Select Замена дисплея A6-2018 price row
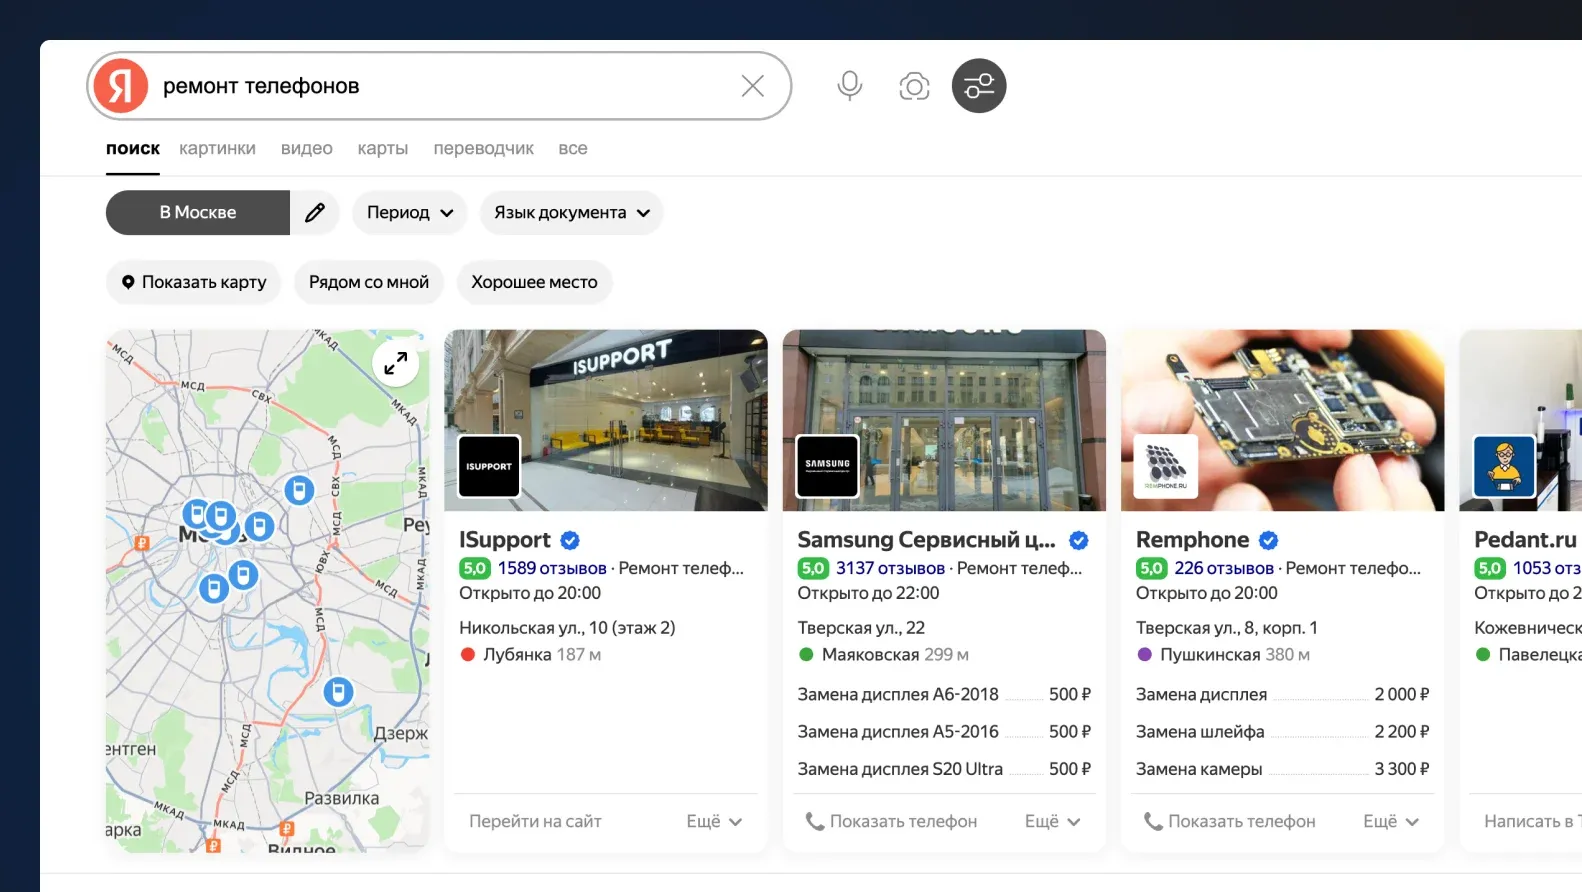The height and width of the screenshot is (892, 1582). 944,694
